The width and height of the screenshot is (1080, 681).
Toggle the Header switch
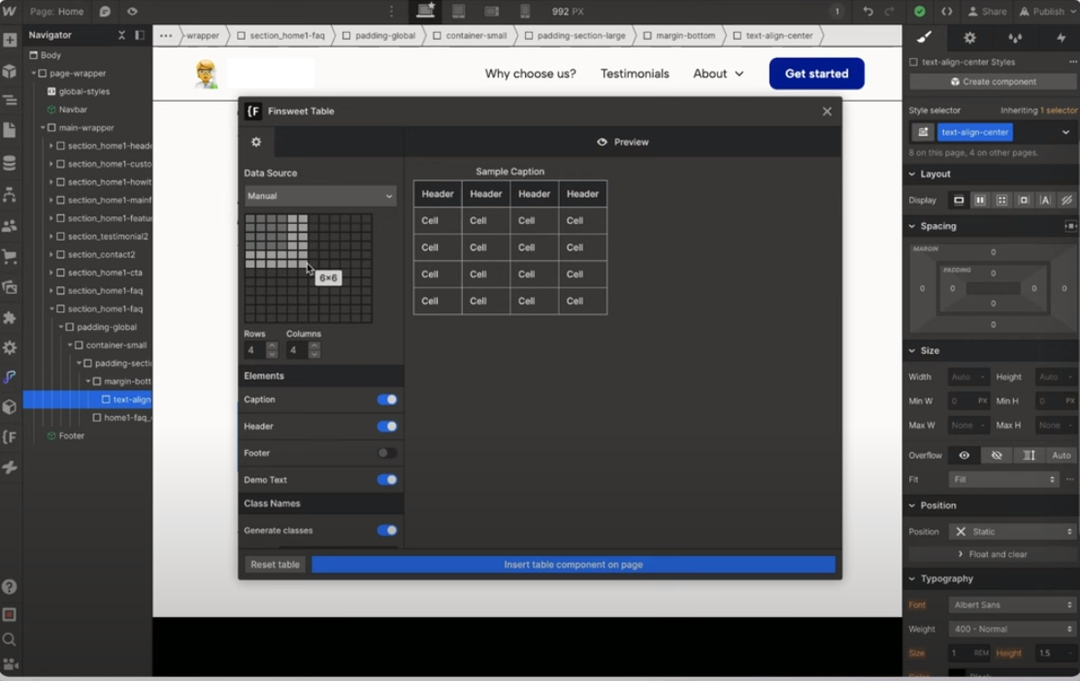(387, 426)
